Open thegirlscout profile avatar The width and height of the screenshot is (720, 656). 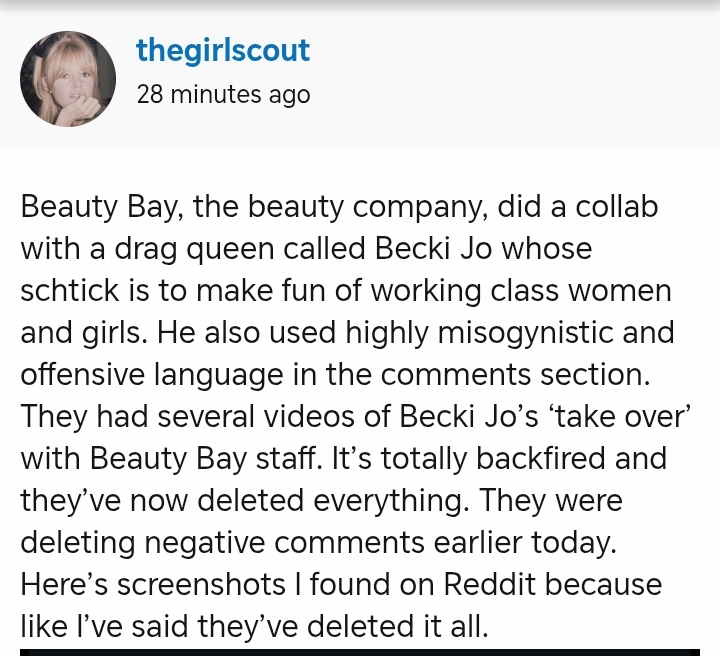[x=68, y=79]
